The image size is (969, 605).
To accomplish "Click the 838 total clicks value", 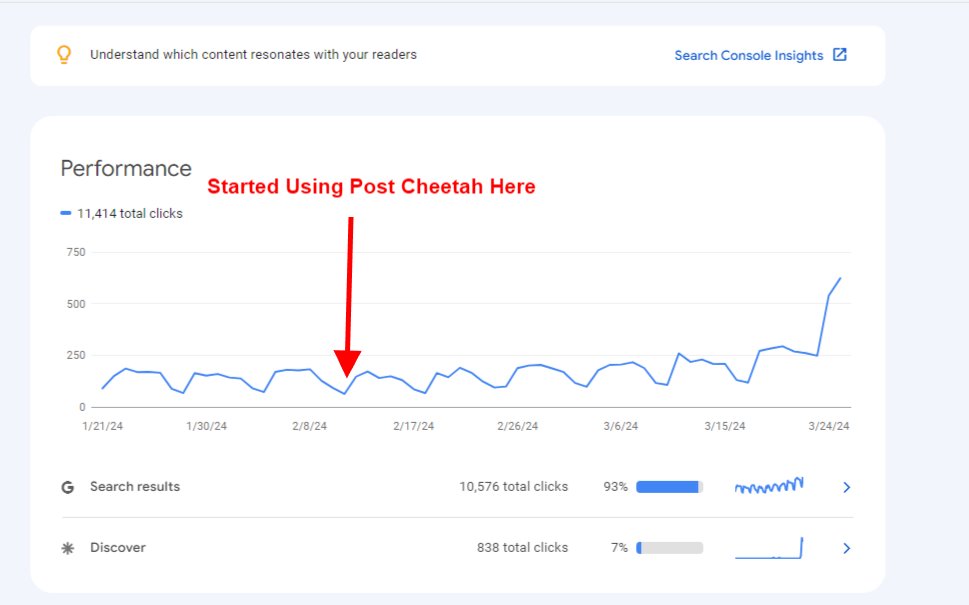I will coord(522,548).
